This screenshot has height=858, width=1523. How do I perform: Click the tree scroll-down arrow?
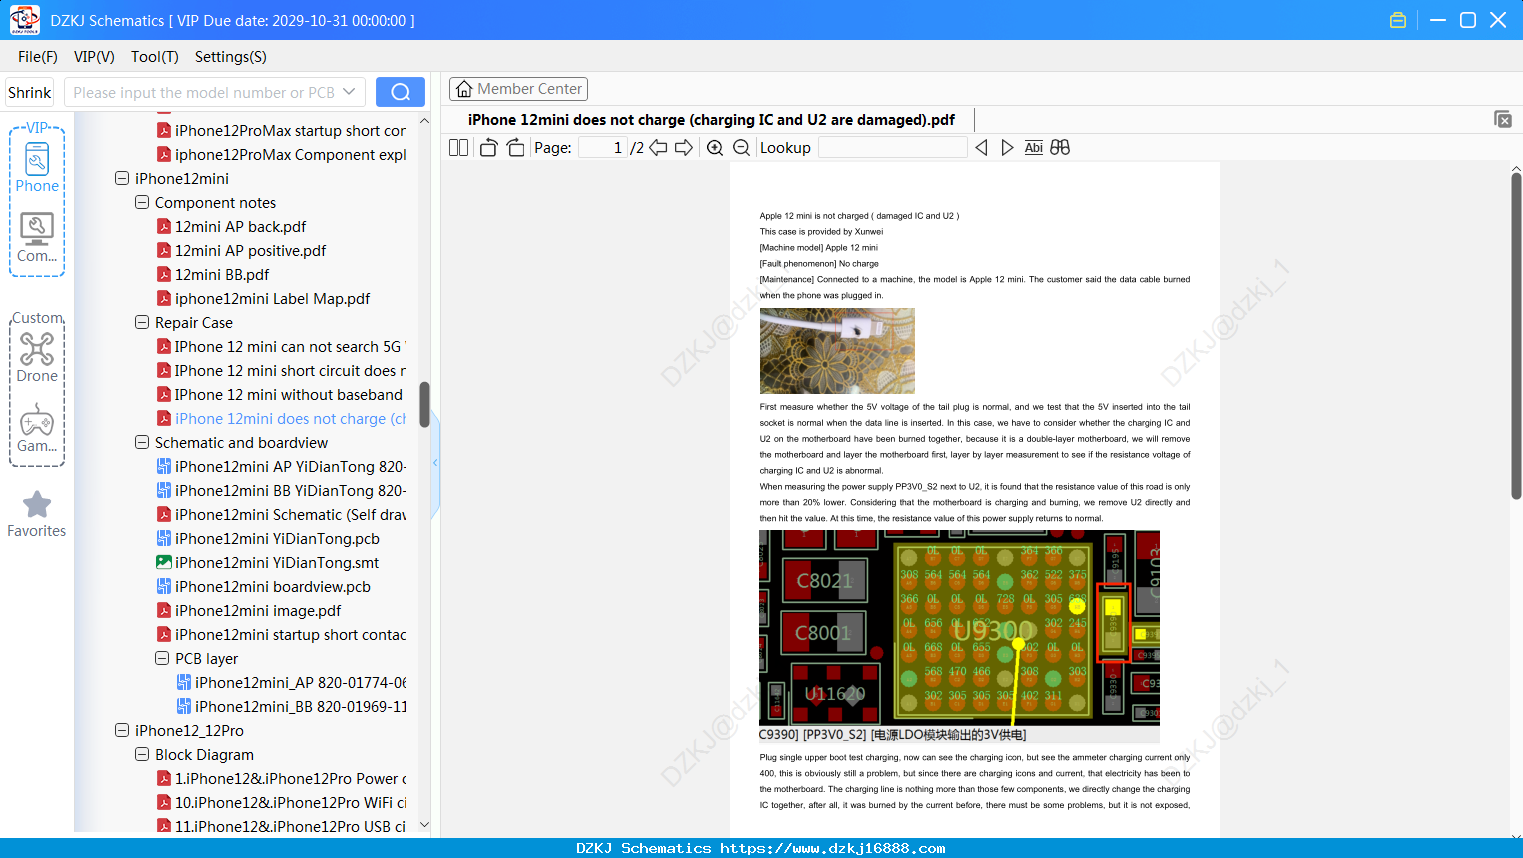(424, 825)
